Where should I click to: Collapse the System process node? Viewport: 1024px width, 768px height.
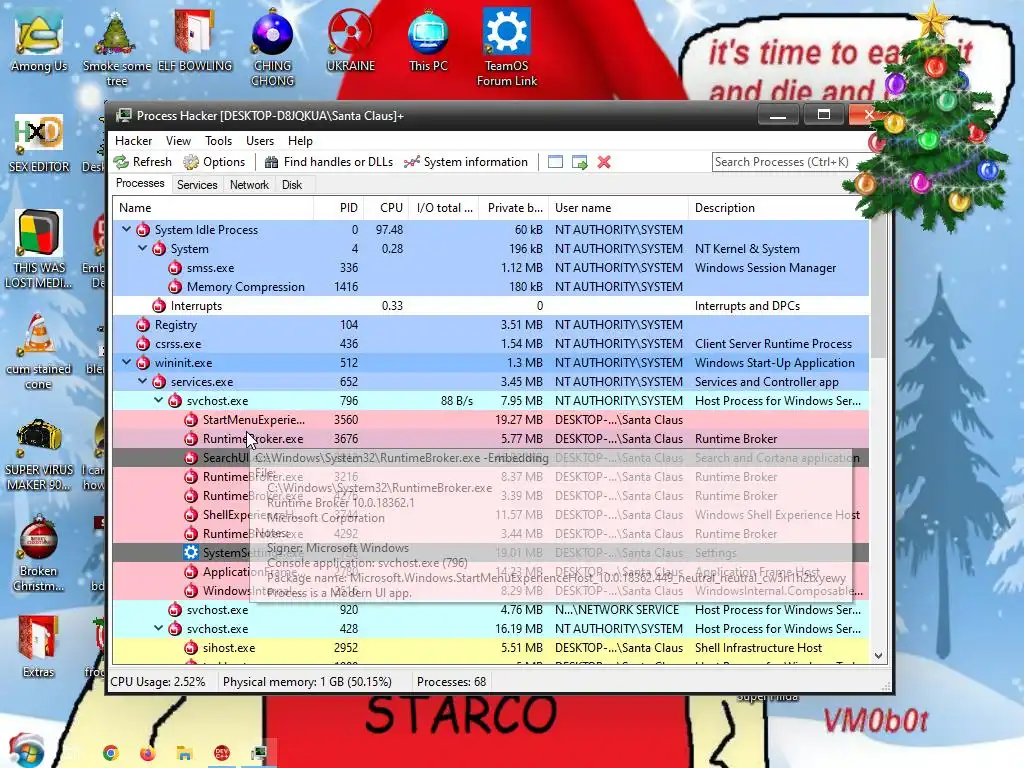[x=142, y=249]
